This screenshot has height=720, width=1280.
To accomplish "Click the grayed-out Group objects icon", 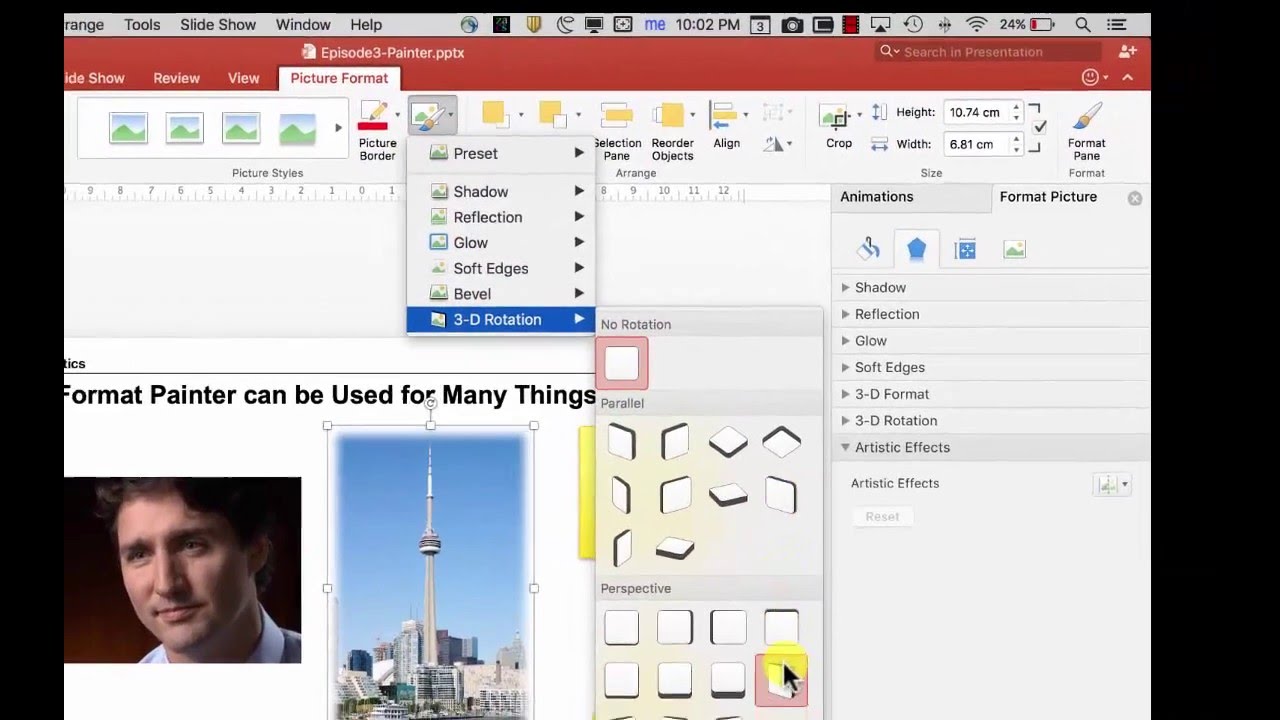I will coord(773,112).
